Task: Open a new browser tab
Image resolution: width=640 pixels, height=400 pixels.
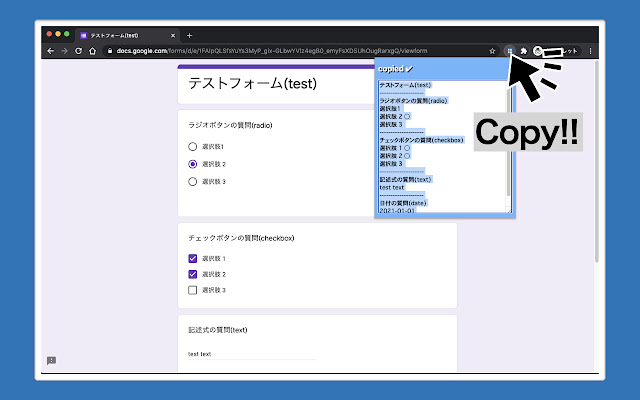Action: (189, 36)
